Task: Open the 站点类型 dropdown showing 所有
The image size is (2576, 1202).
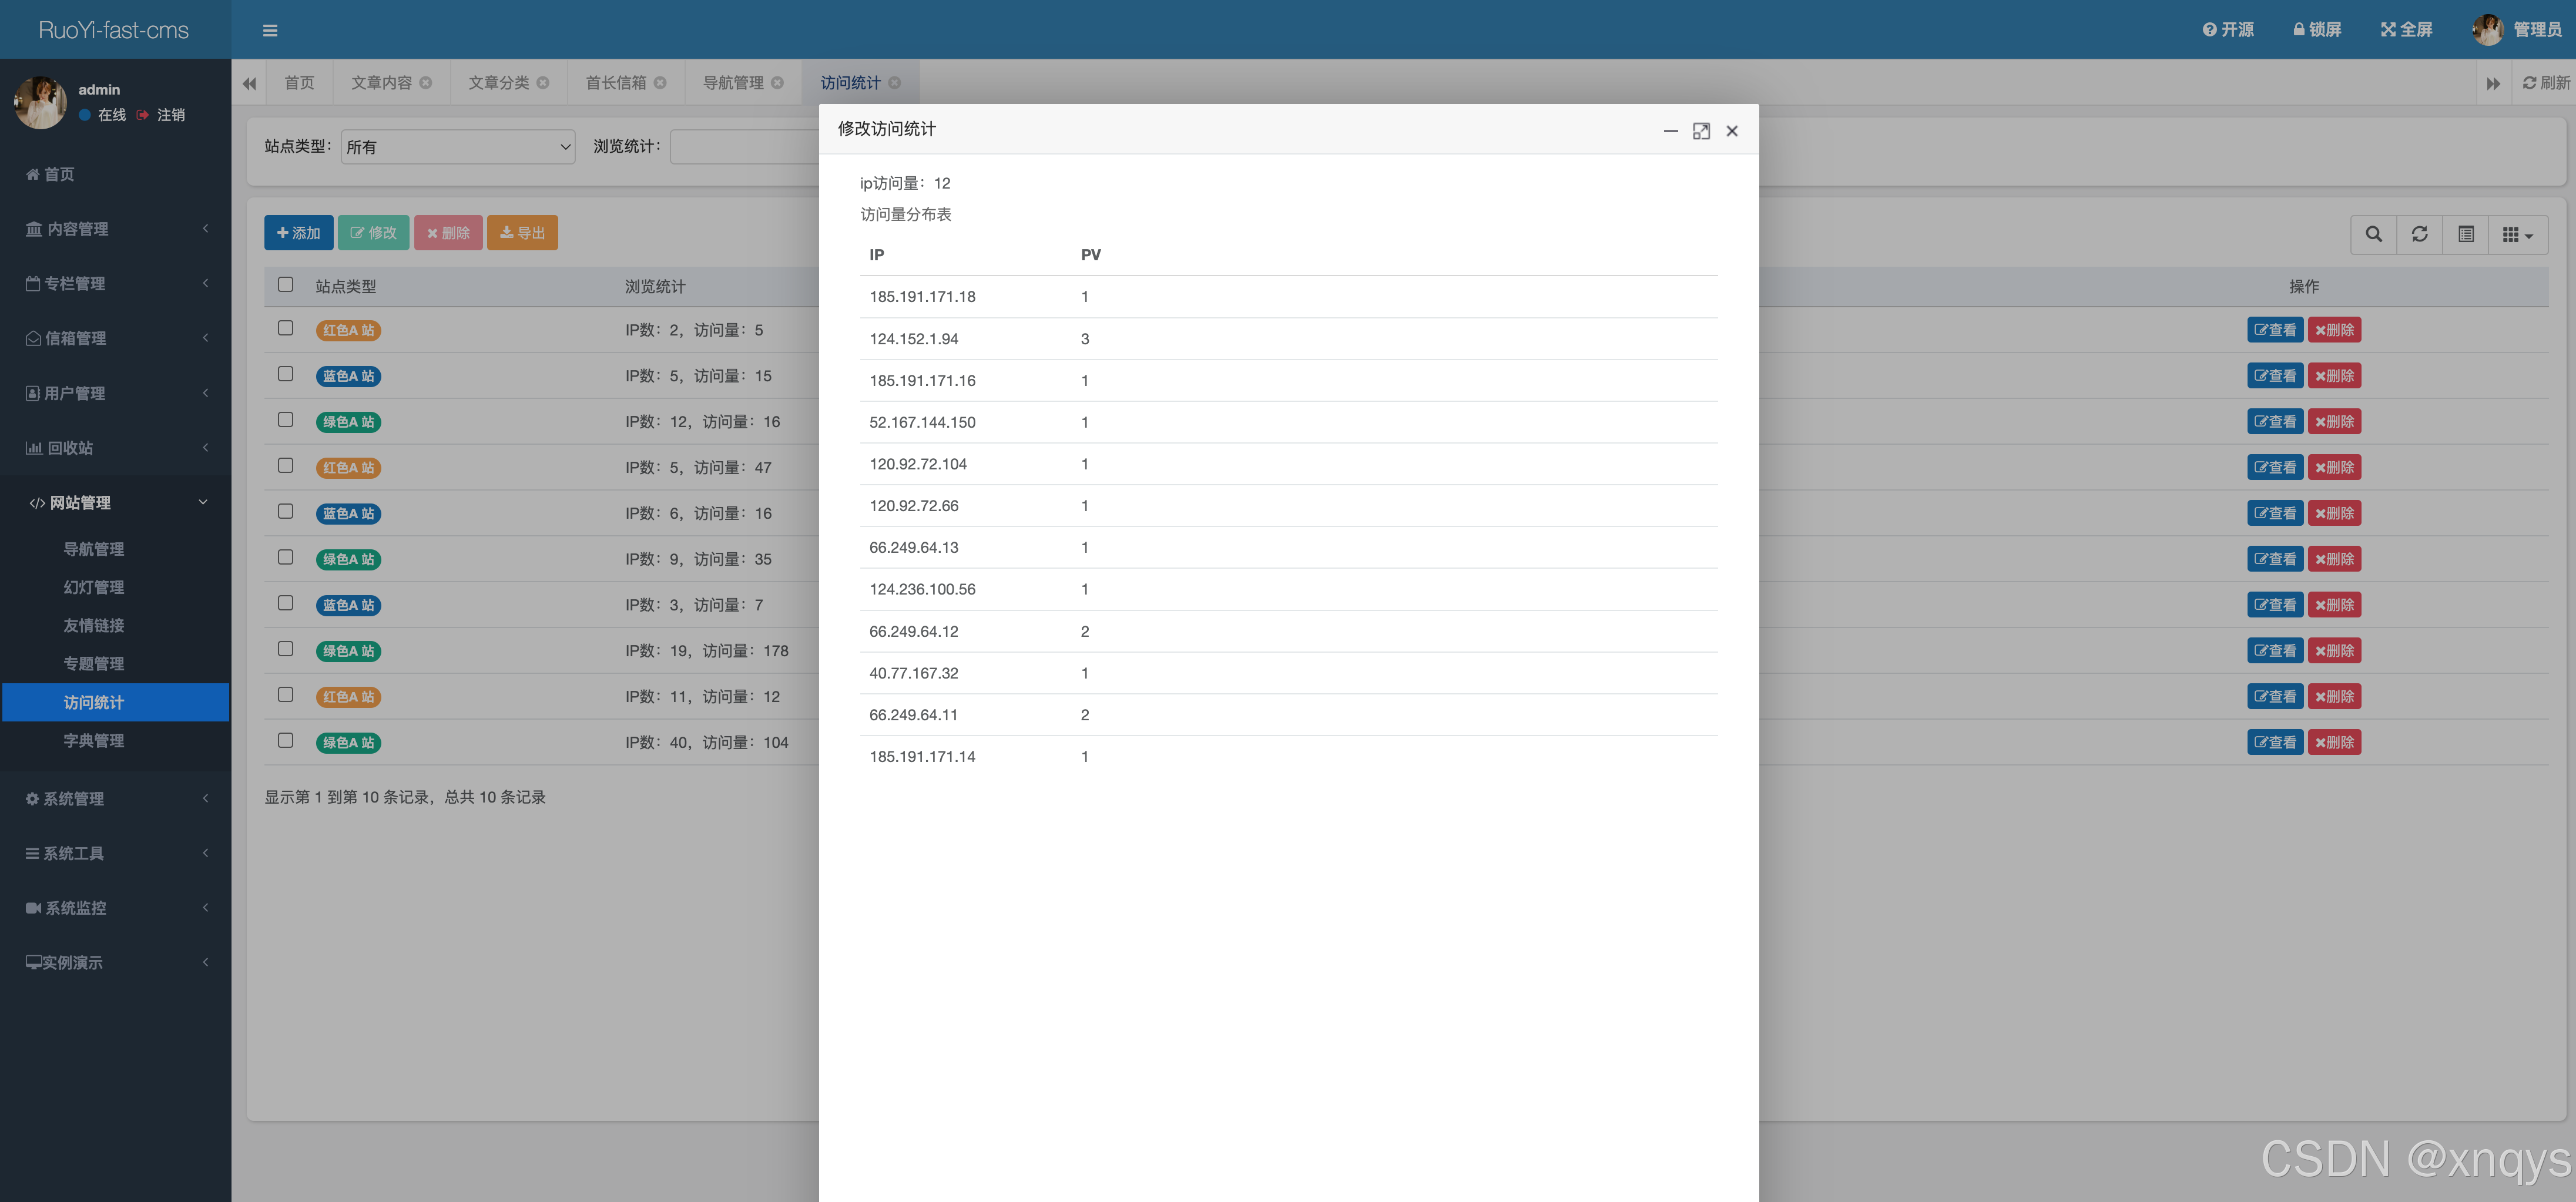Action: point(458,147)
